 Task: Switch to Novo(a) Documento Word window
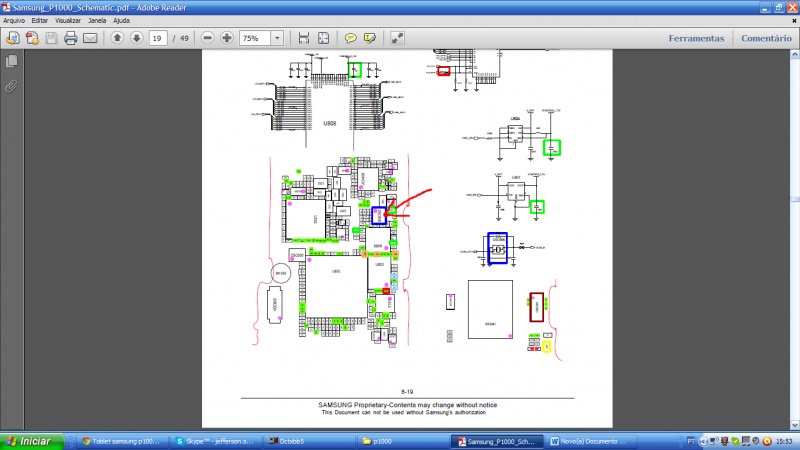click(589, 441)
